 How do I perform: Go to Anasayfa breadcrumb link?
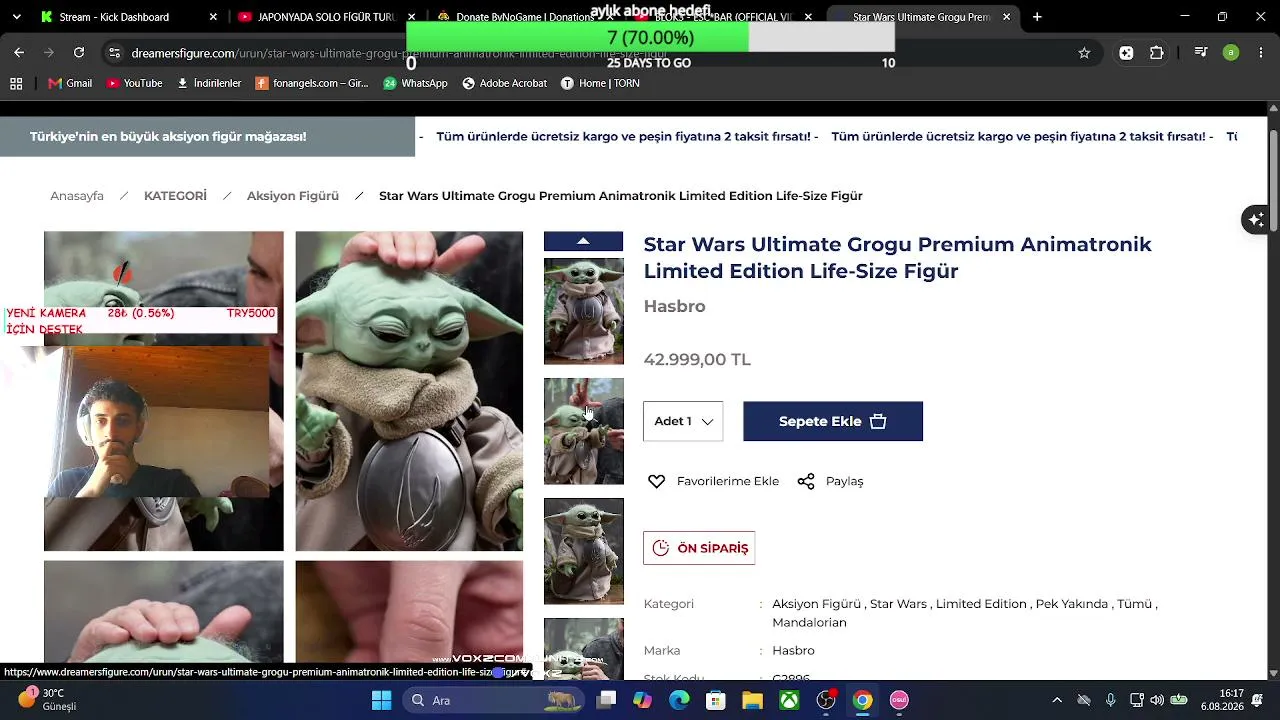77,196
